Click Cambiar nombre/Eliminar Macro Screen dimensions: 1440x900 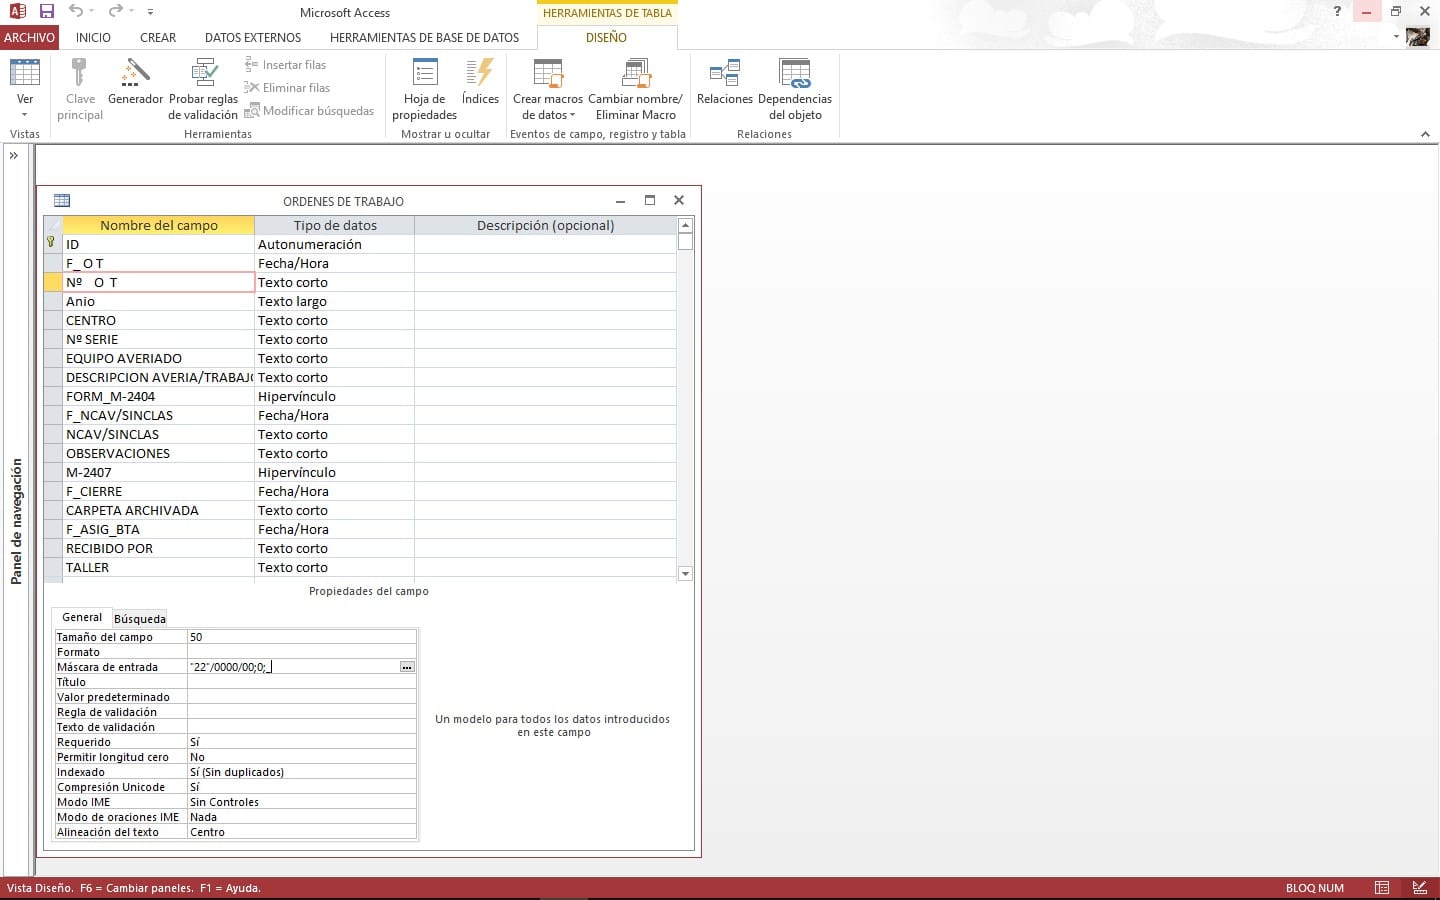pos(636,89)
